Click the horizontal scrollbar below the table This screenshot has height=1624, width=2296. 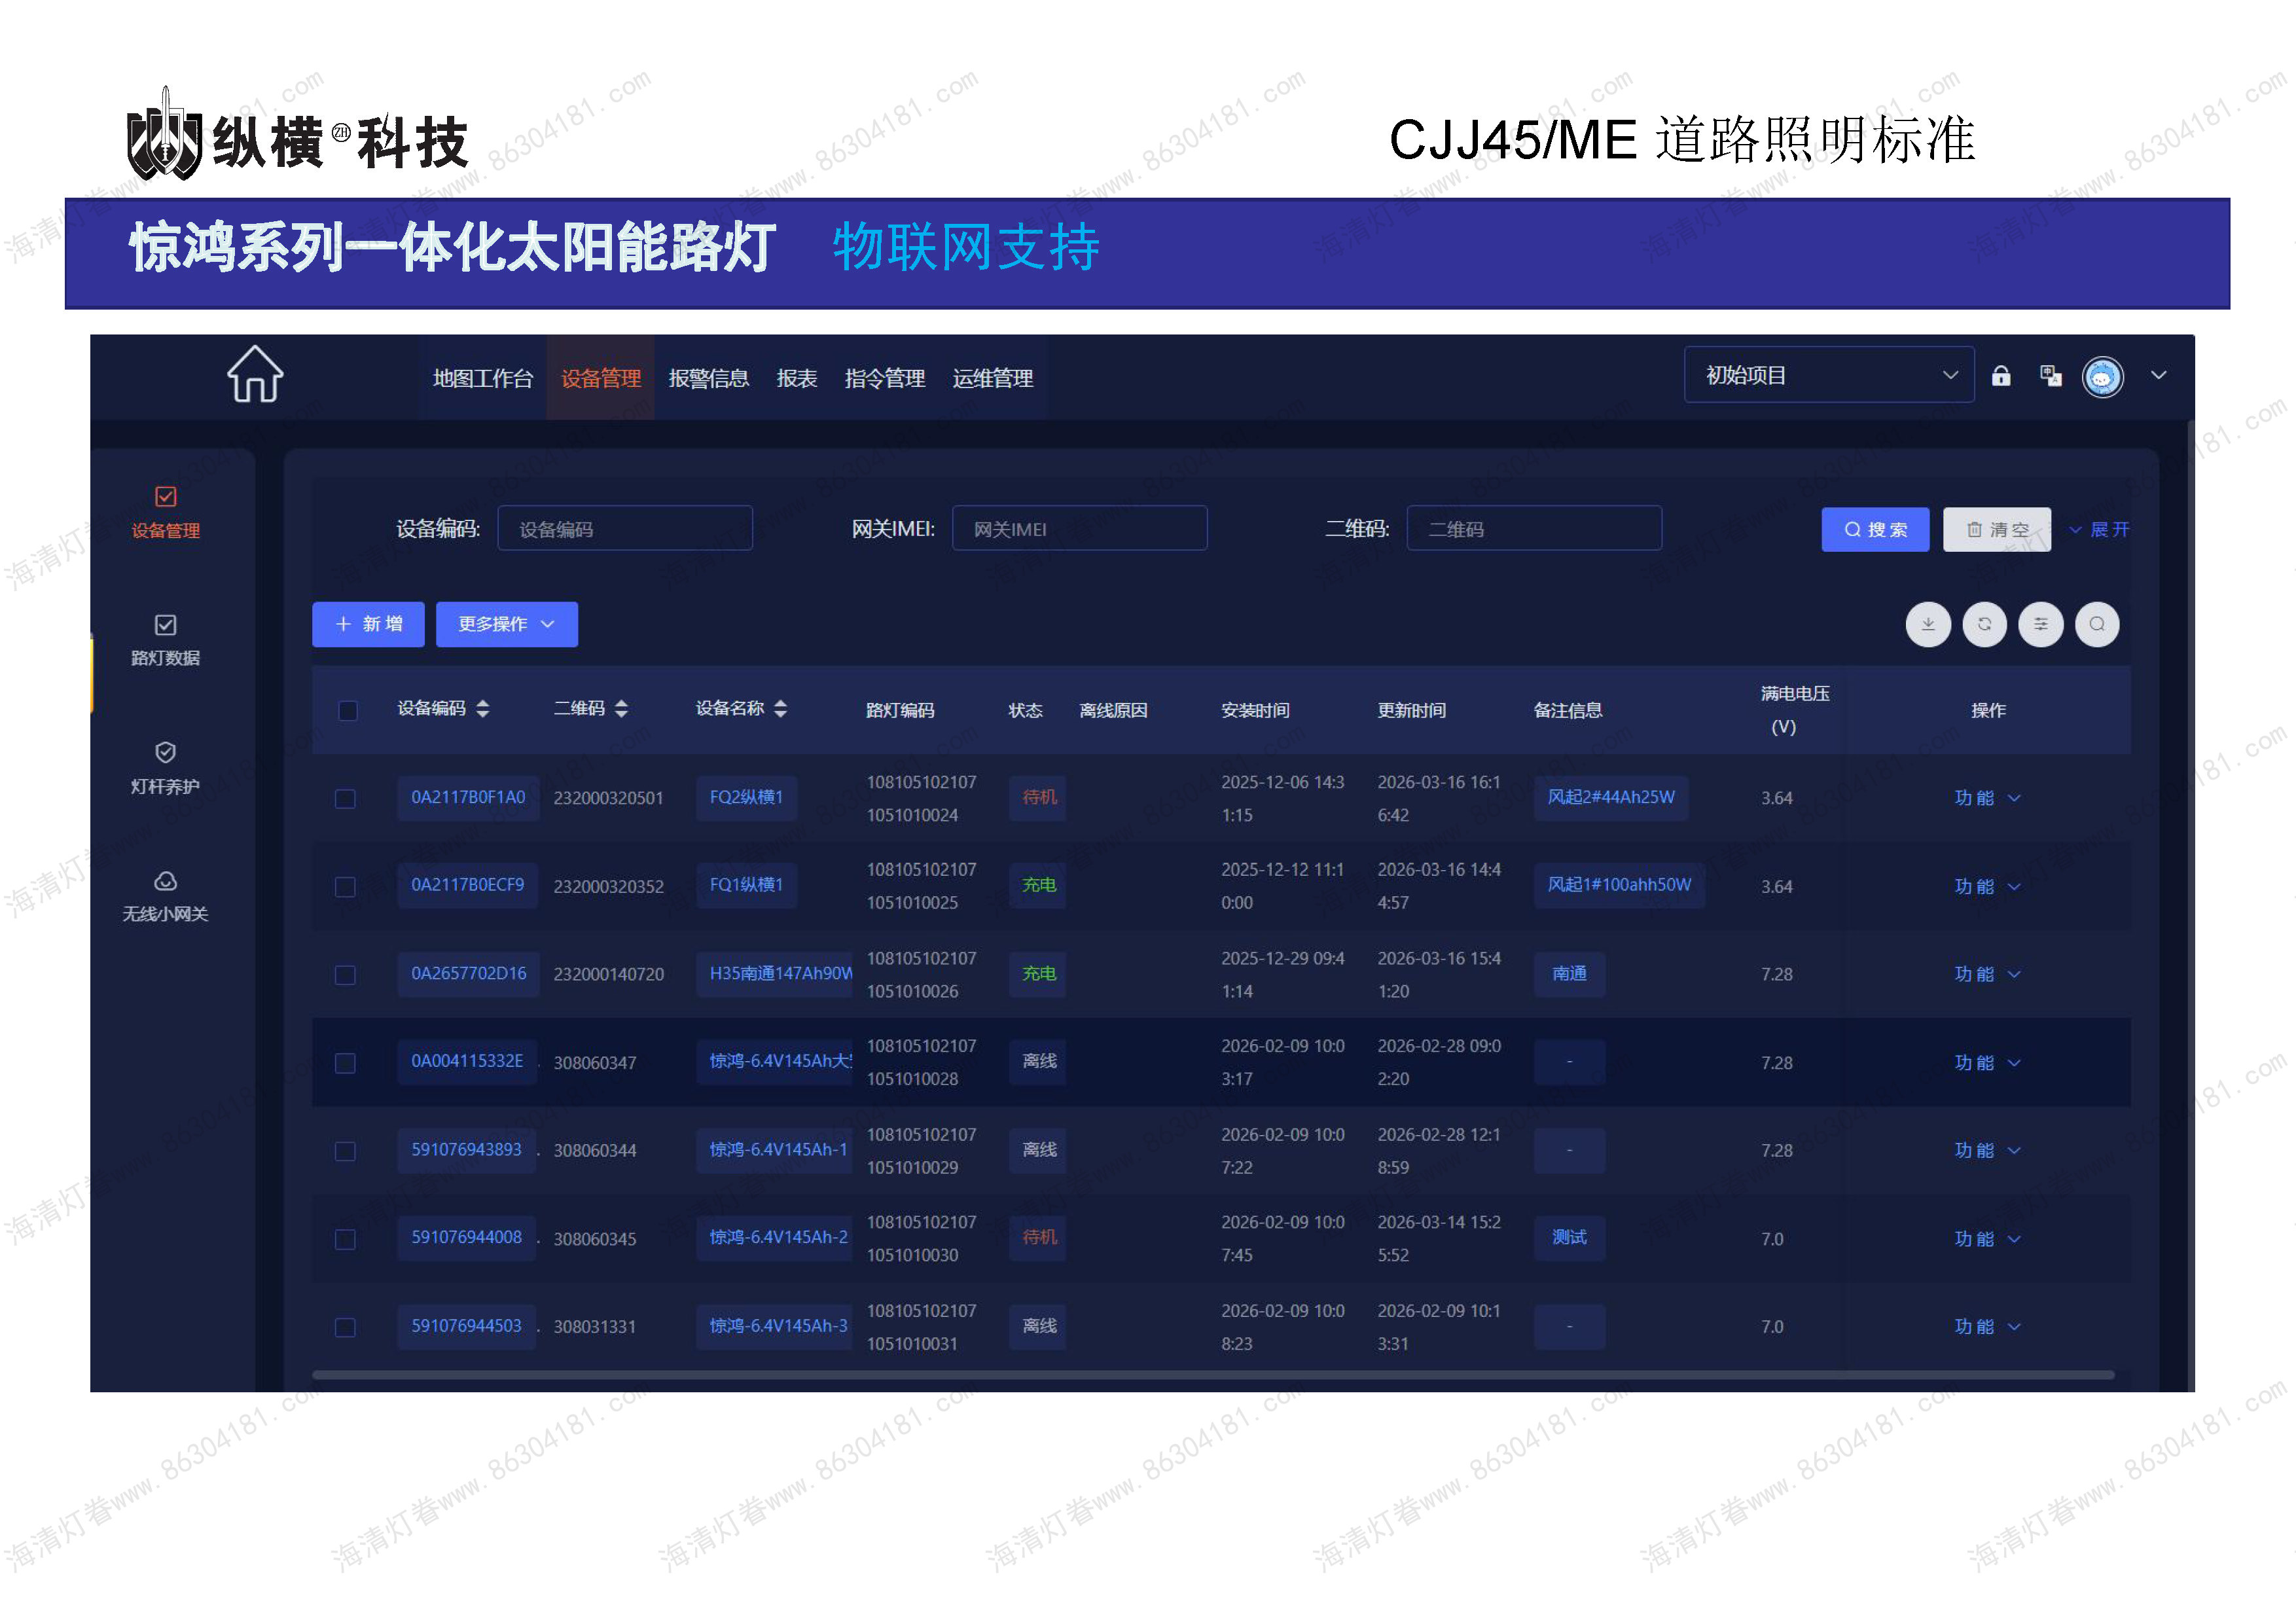coord(1212,1376)
